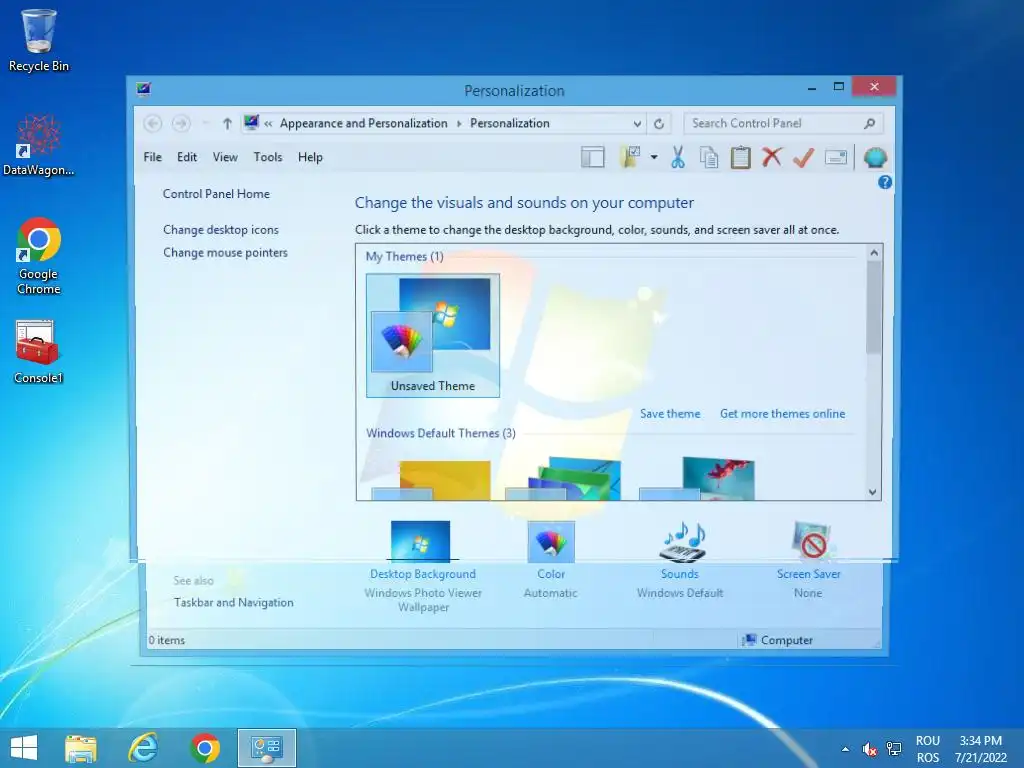The image size is (1024, 768).
Task: Click the folder options toolbar icon
Action: [630, 157]
